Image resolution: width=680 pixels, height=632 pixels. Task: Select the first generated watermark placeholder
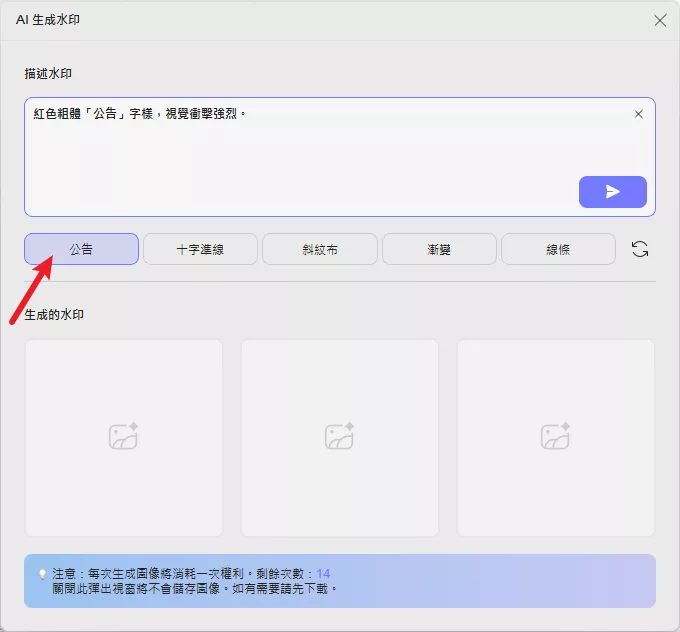pos(124,438)
